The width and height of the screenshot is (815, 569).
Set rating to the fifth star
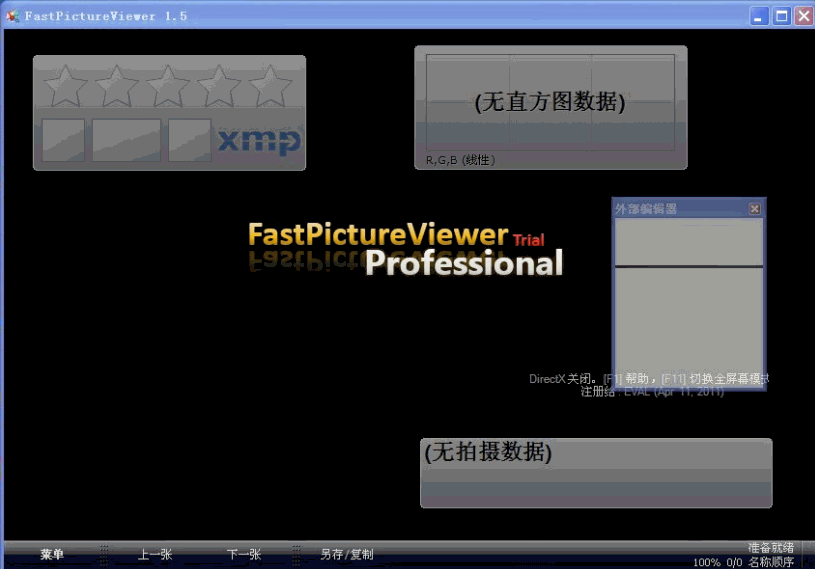click(270, 86)
